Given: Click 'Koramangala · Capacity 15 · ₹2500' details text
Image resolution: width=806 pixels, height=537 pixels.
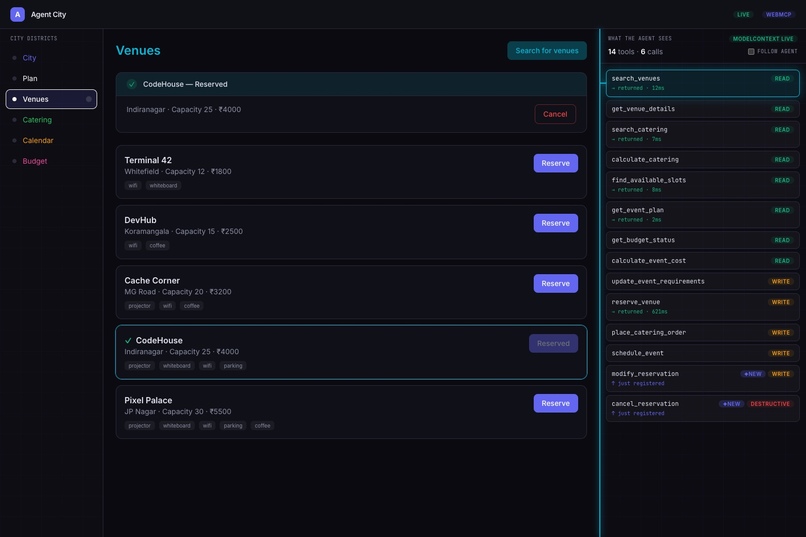Looking at the screenshot, I should tap(184, 231).
